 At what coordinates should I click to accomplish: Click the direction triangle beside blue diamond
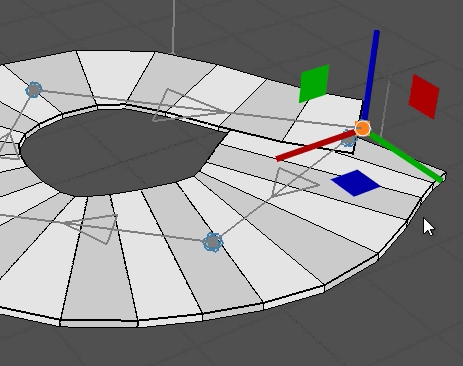[292, 182]
